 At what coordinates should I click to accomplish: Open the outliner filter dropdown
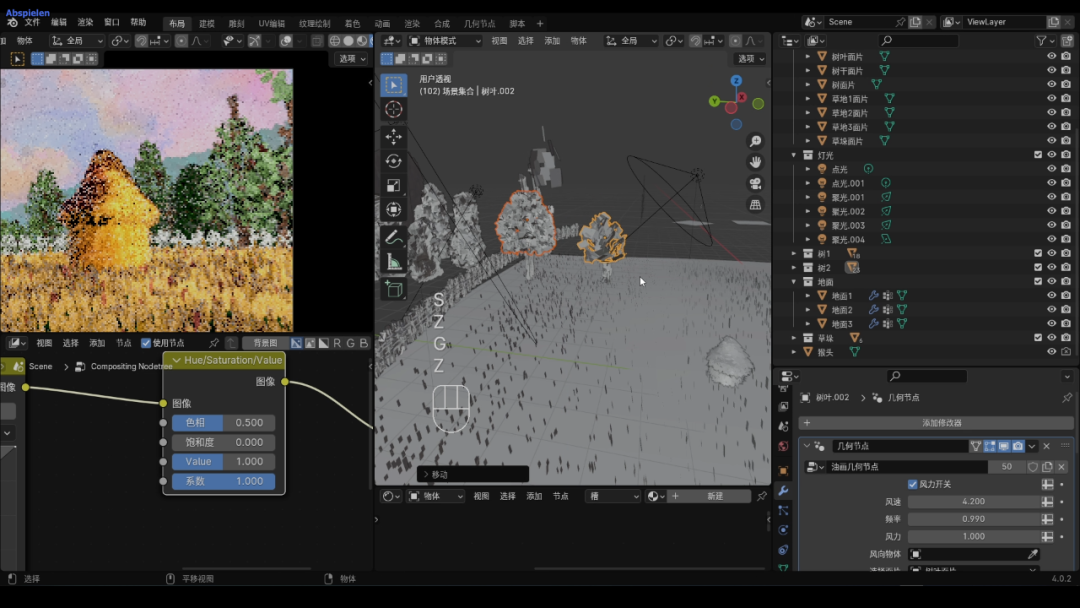click(x=1046, y=41)
